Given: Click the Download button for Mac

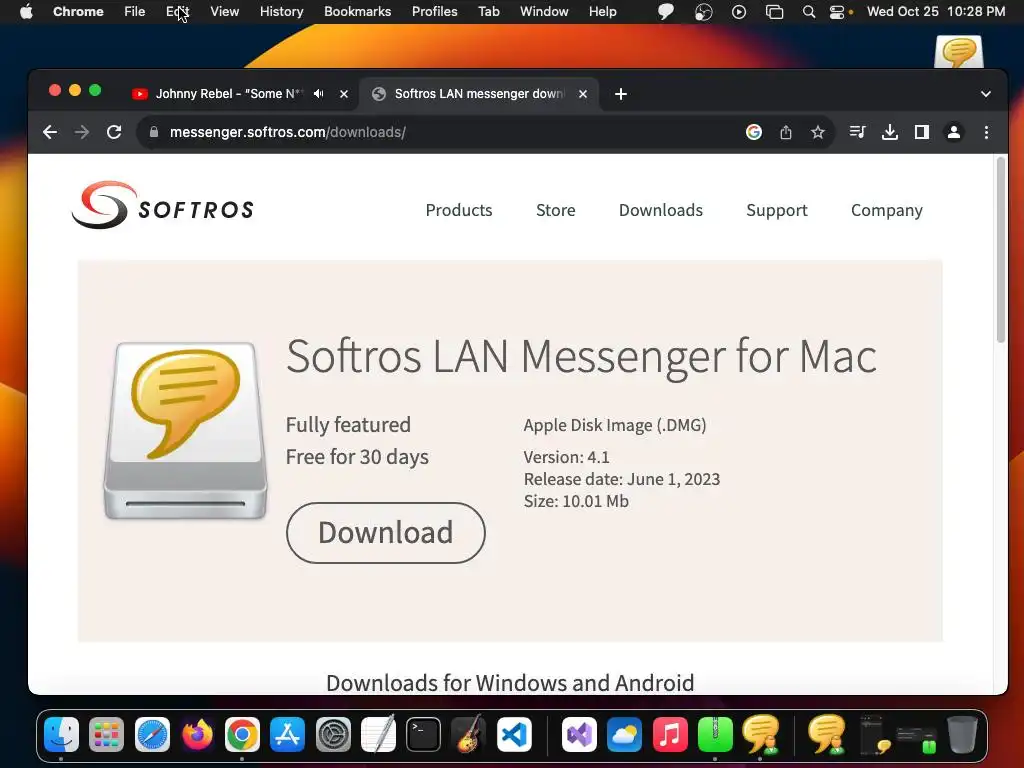Looking at the screenshot, I should (x=385, y=533).
